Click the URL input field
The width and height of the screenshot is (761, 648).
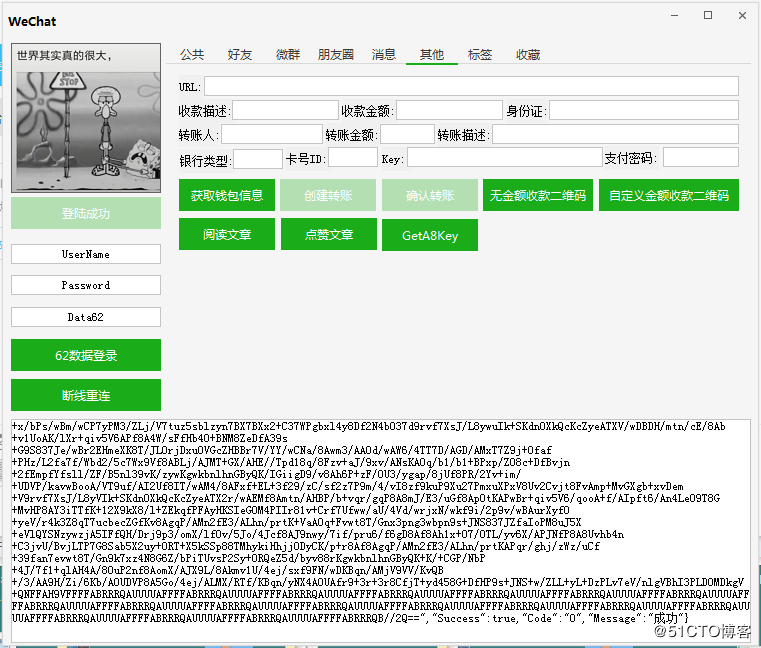click(471, 86)
